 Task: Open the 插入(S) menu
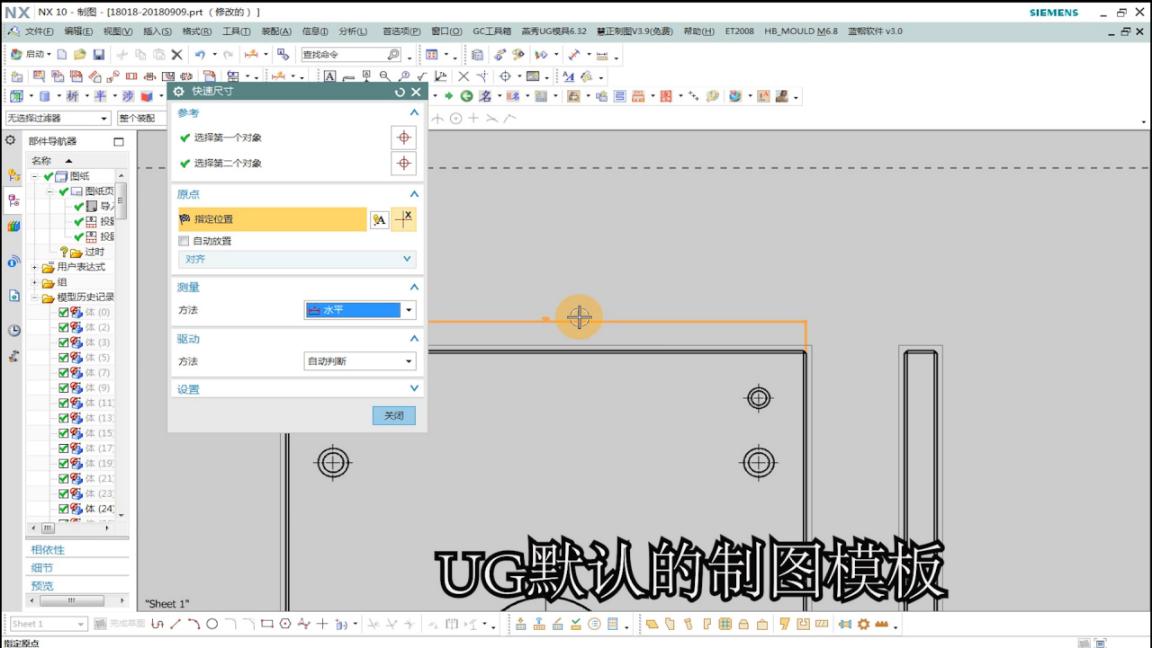157,32
